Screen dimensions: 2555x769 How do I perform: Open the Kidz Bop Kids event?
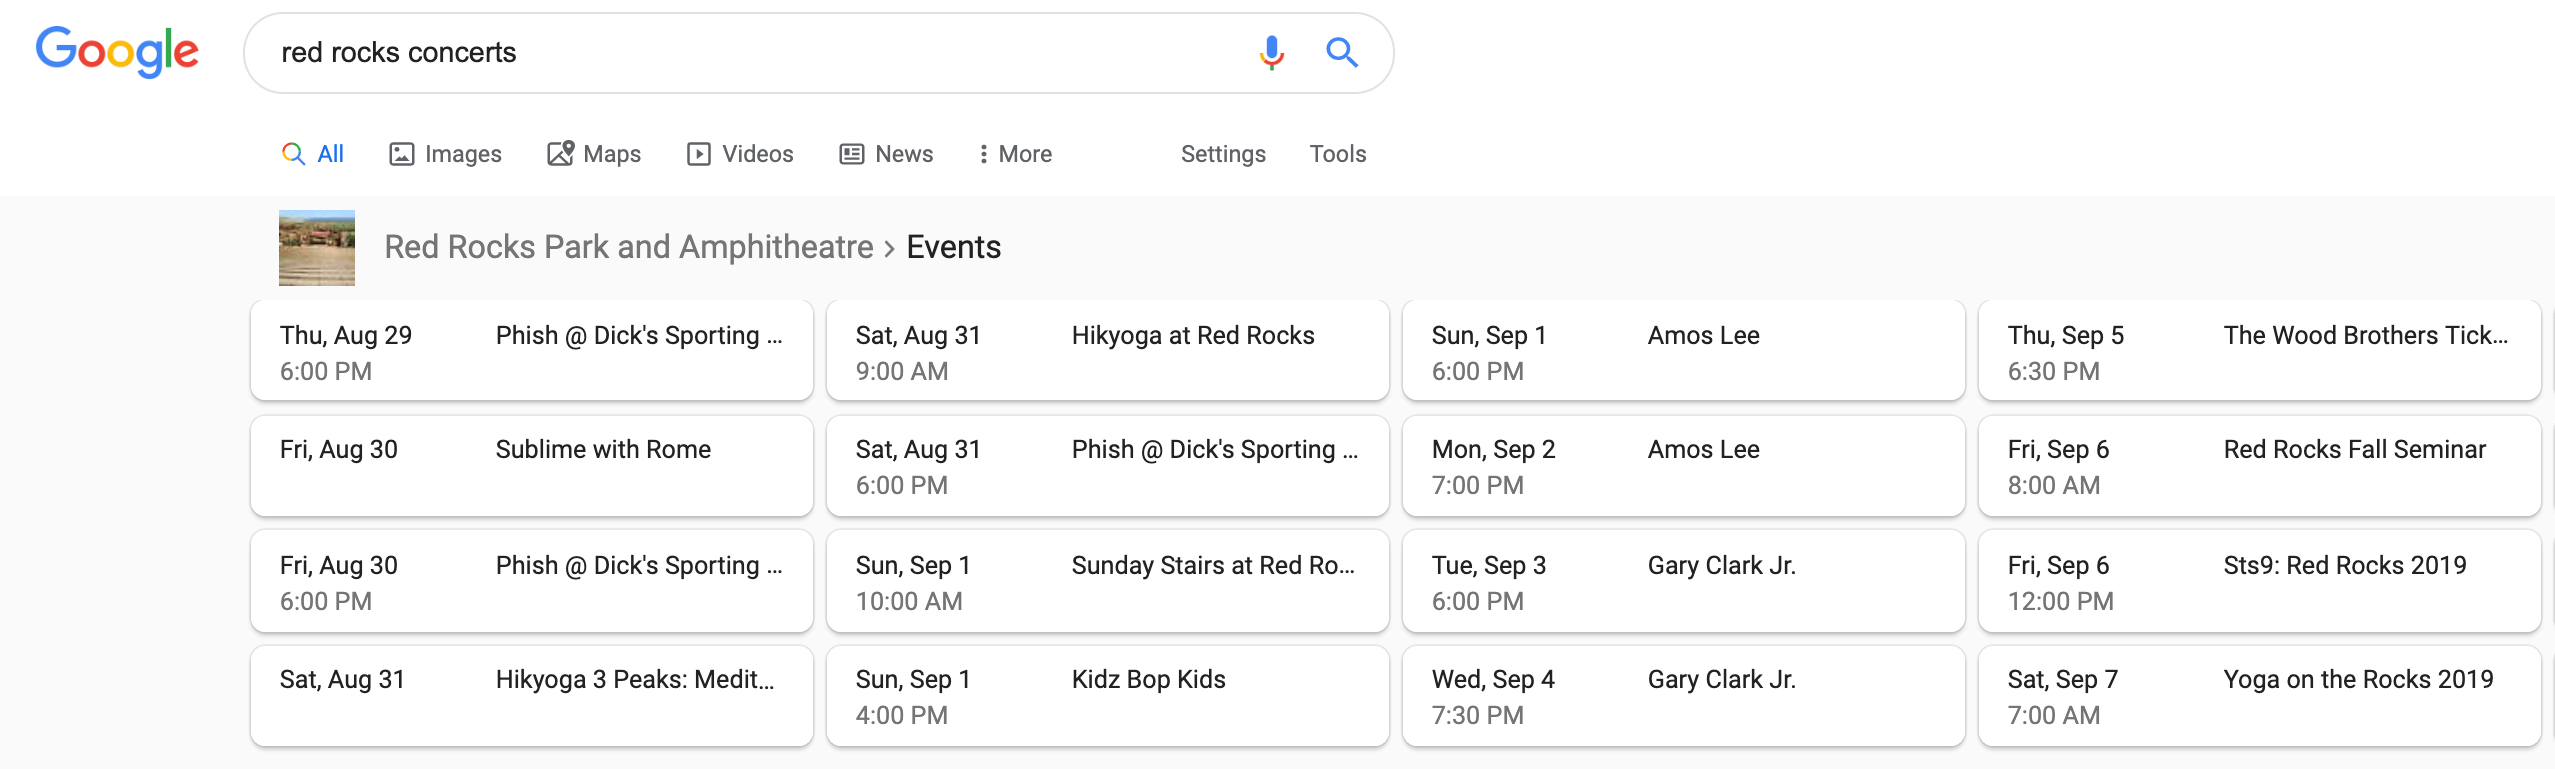pyautogui.click(x=1107, y=696)
